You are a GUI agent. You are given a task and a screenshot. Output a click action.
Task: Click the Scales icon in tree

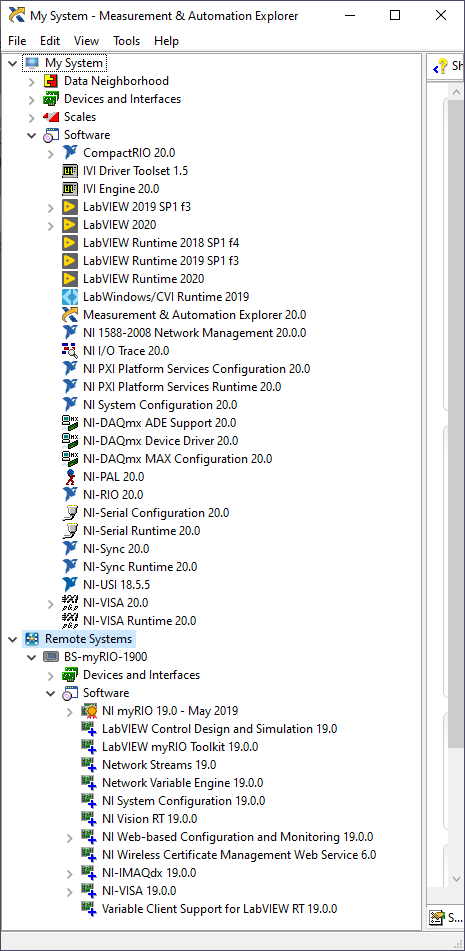(52, 116)
